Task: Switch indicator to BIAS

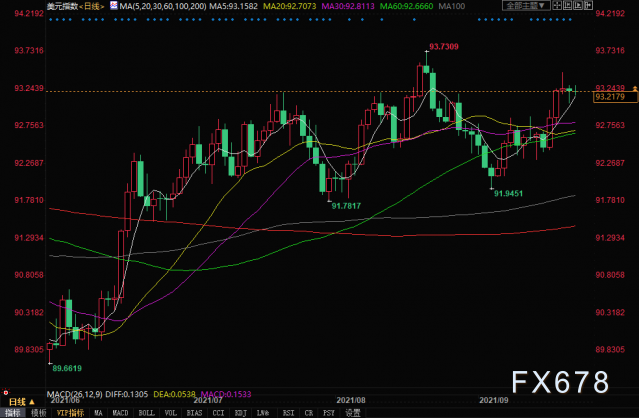Action: click(x=194, y=413)
